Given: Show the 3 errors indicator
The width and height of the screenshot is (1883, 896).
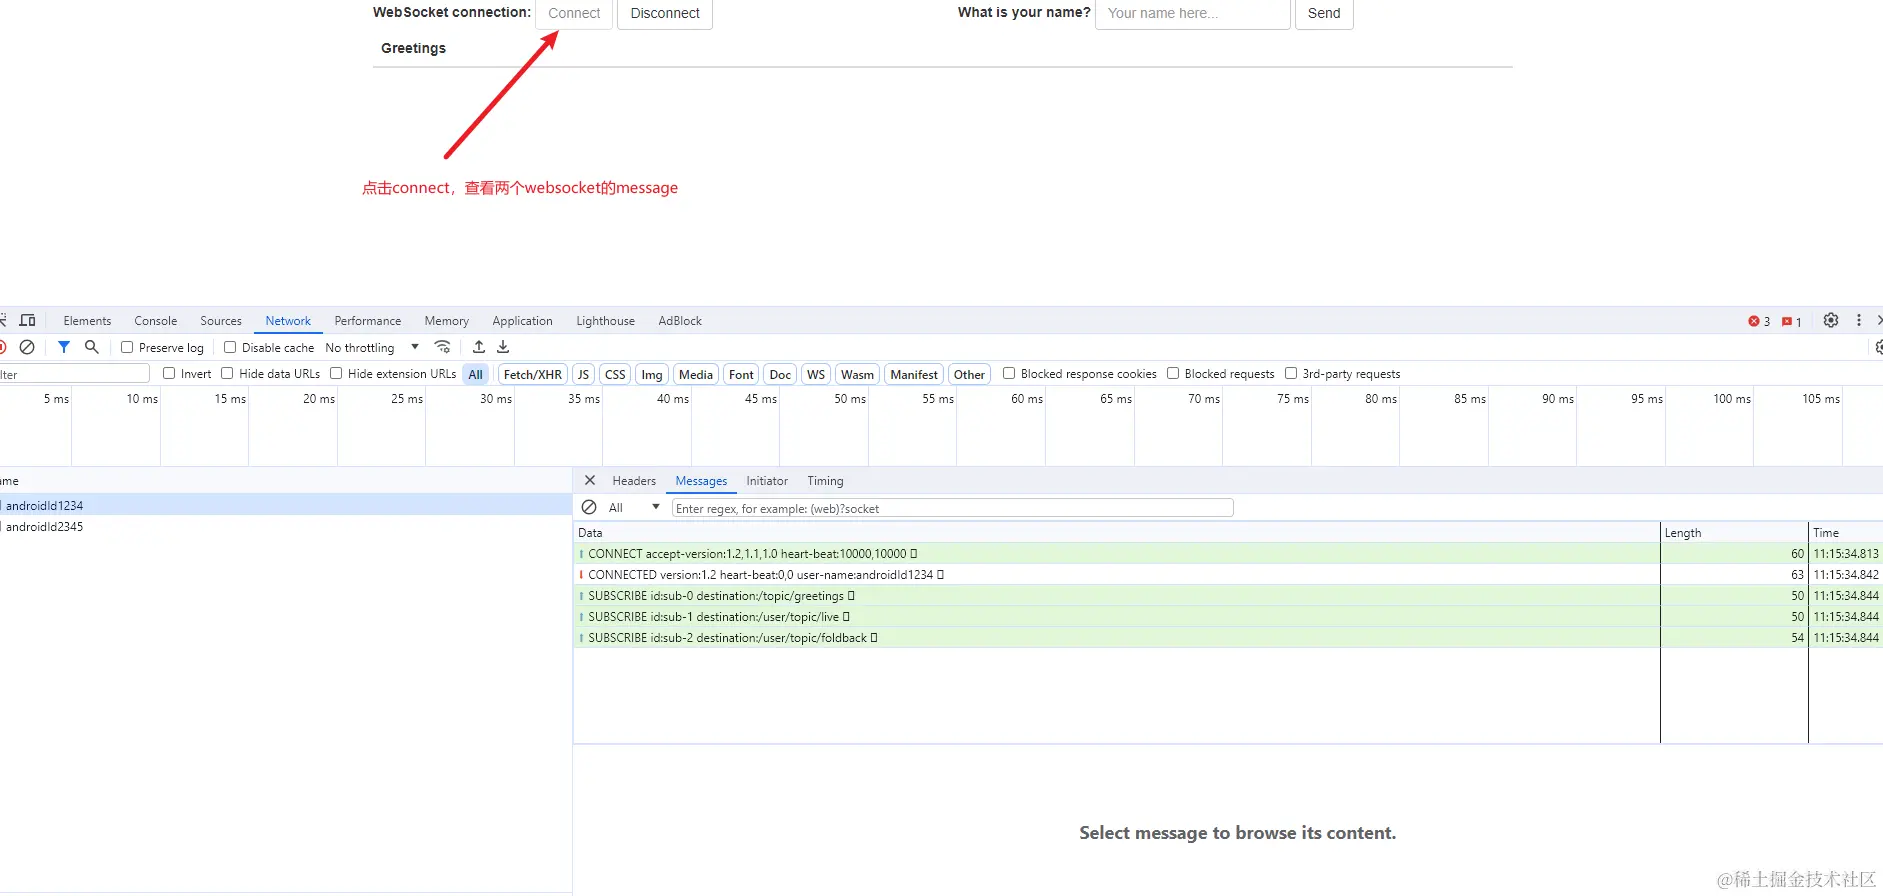Looking at the screenshot, I should tap(1759, 321).
